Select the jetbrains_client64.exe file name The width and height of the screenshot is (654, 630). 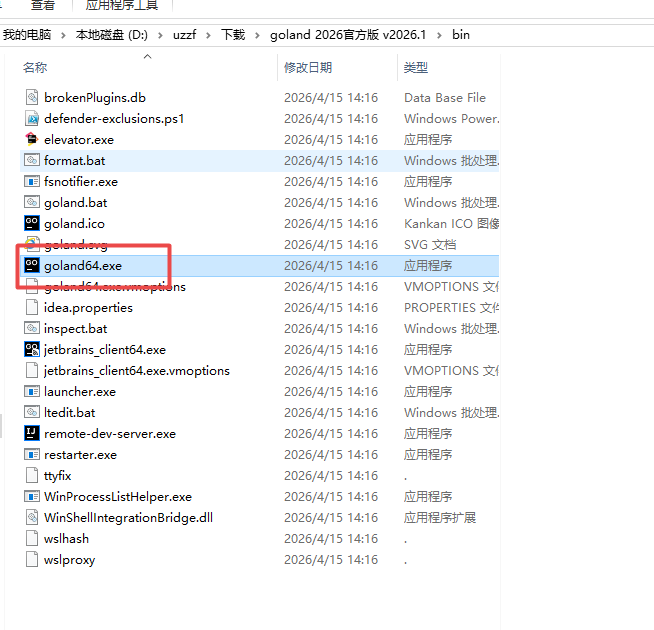point(105,350)
